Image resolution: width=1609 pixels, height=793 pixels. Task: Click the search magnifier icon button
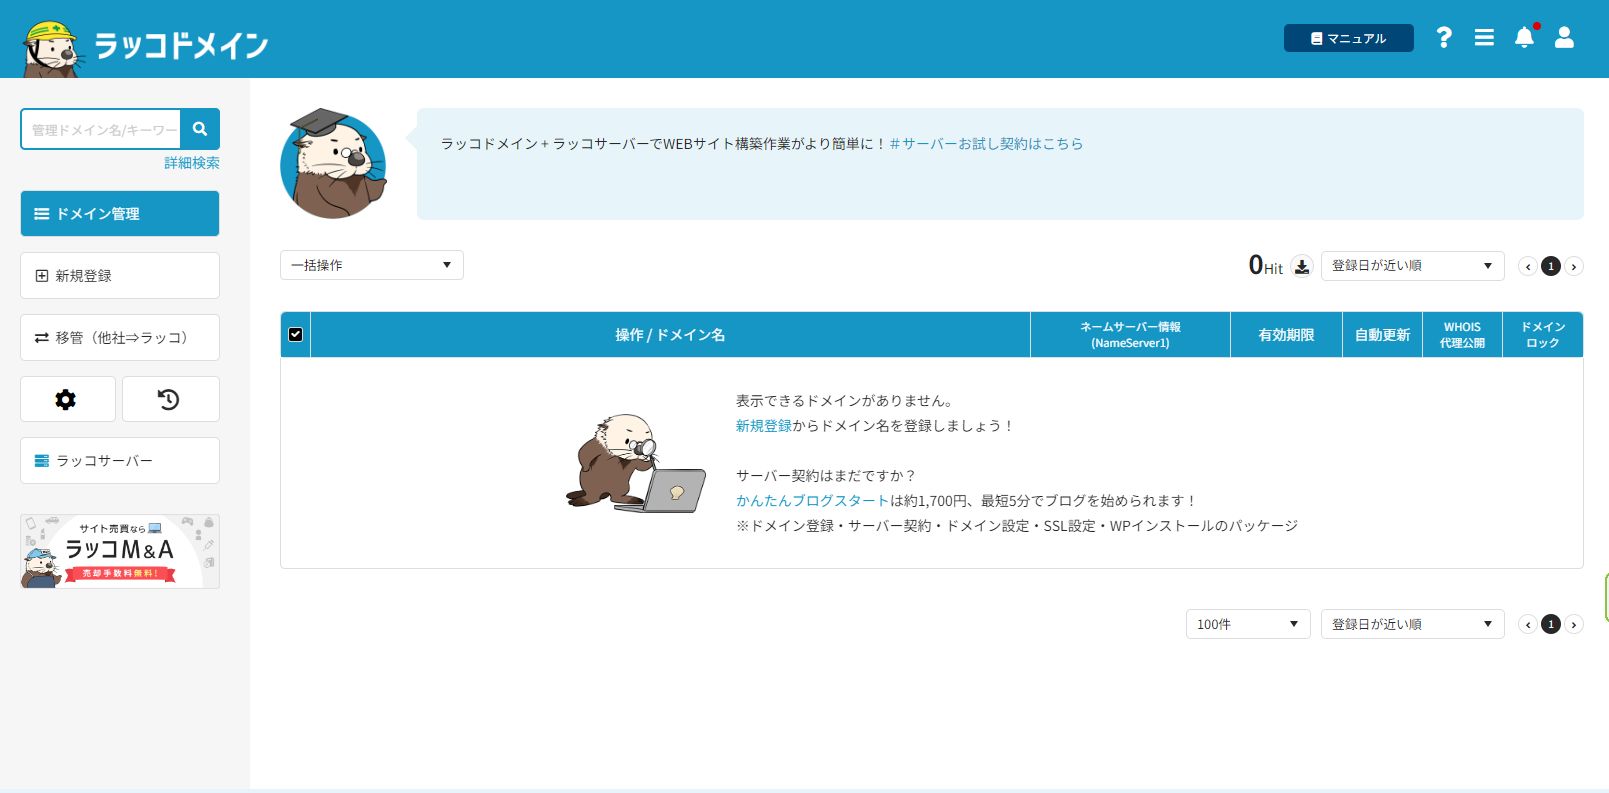click(200, 129)
